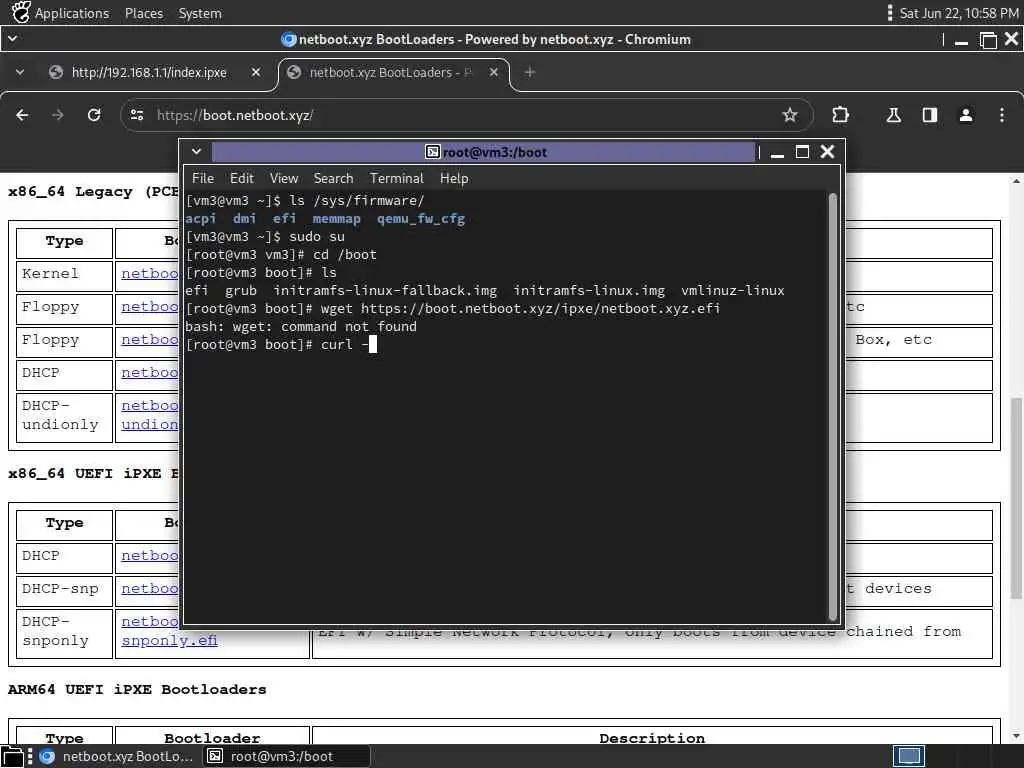Click the terminal cursor after 'curl -'
This screenshot has width=1024, height=768.
(x=373, y=344)
